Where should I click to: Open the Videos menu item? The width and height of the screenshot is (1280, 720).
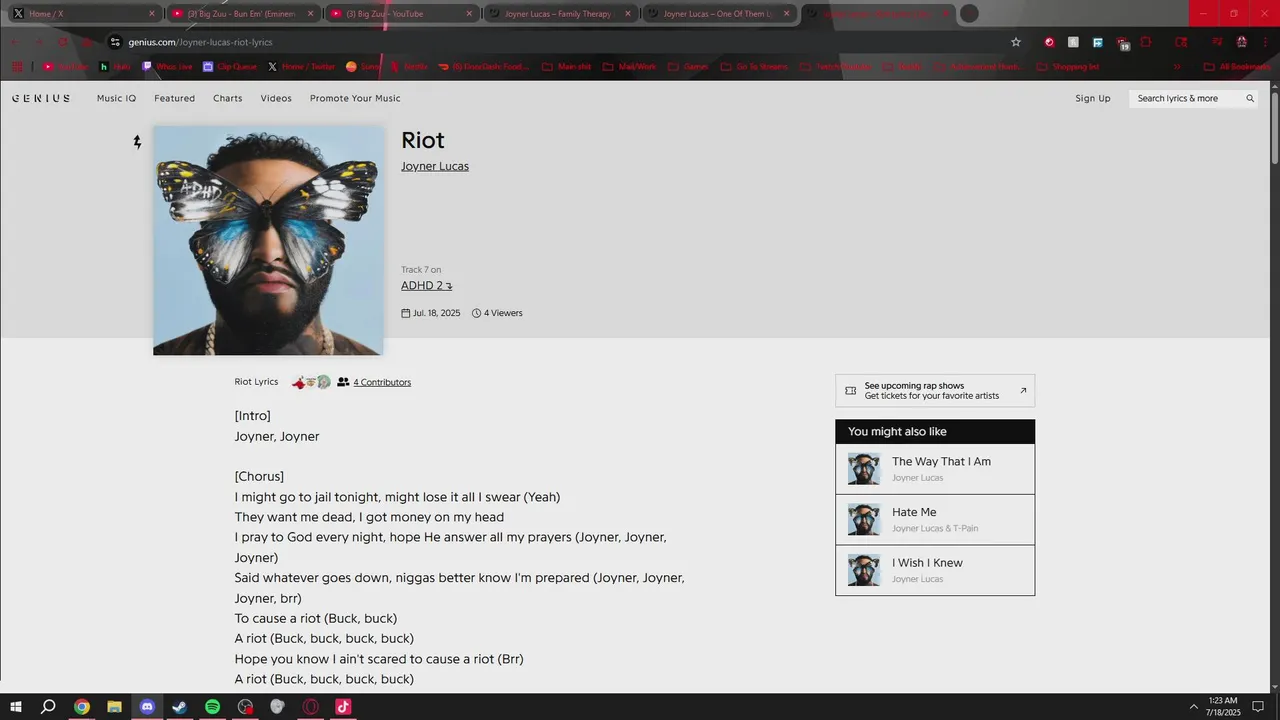click(x=276, y=98)
